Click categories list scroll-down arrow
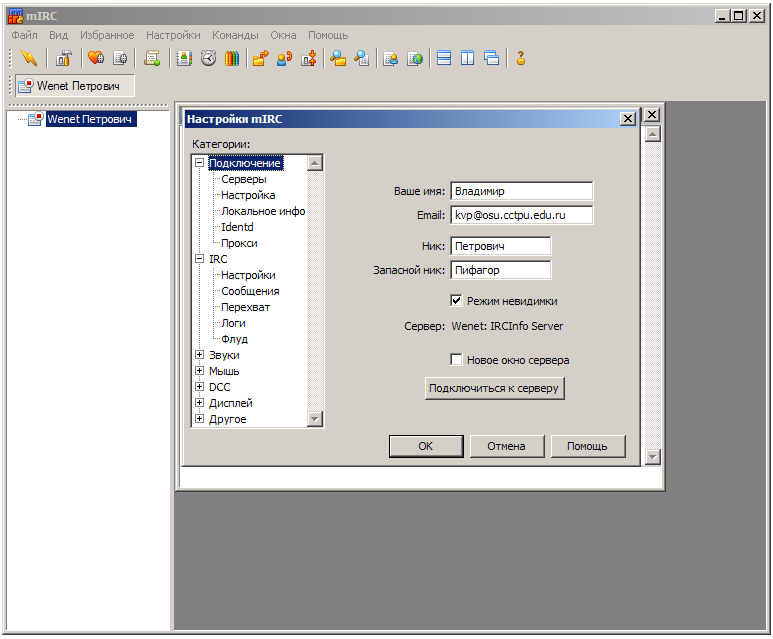The image size is (773, 639). pyautogui.click(x=315, y=419)
